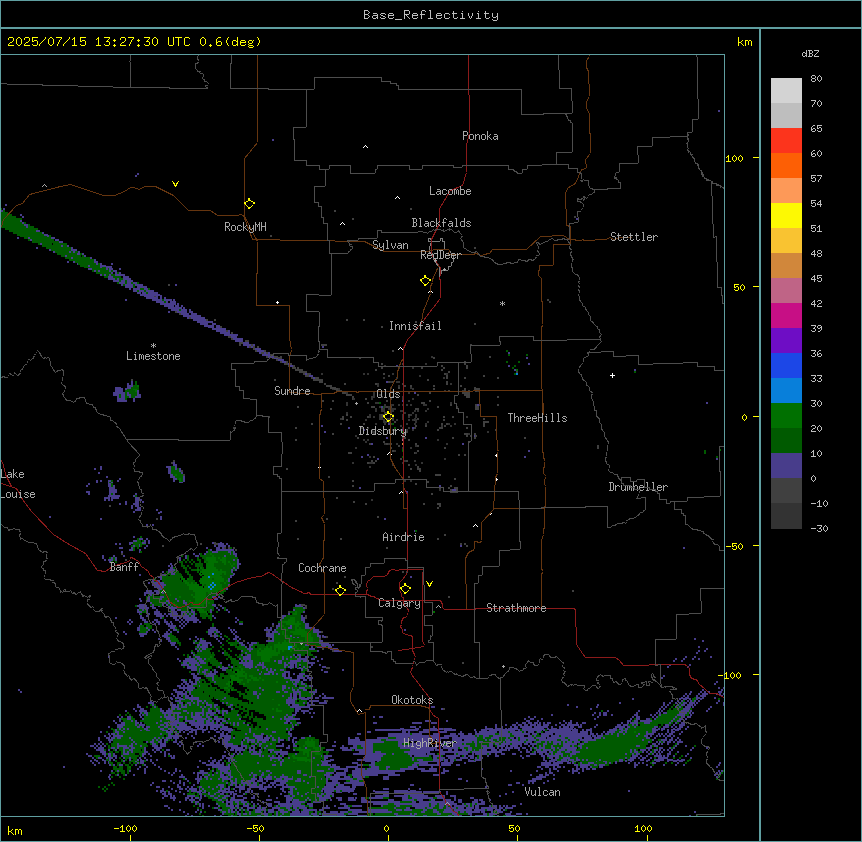Screen dimensions: 862x842
Task: Click the Cochrane label
Action: point(322,568)
